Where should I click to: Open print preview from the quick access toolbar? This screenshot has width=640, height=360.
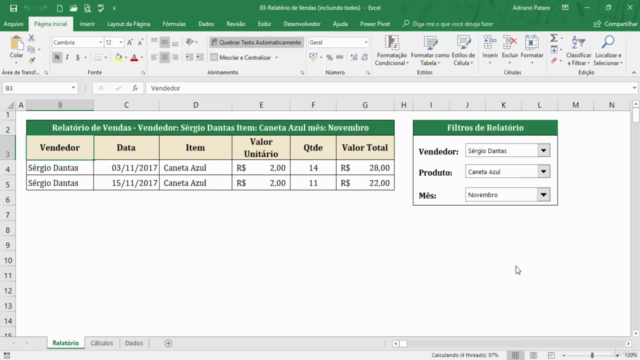click(x=87, y=8)
